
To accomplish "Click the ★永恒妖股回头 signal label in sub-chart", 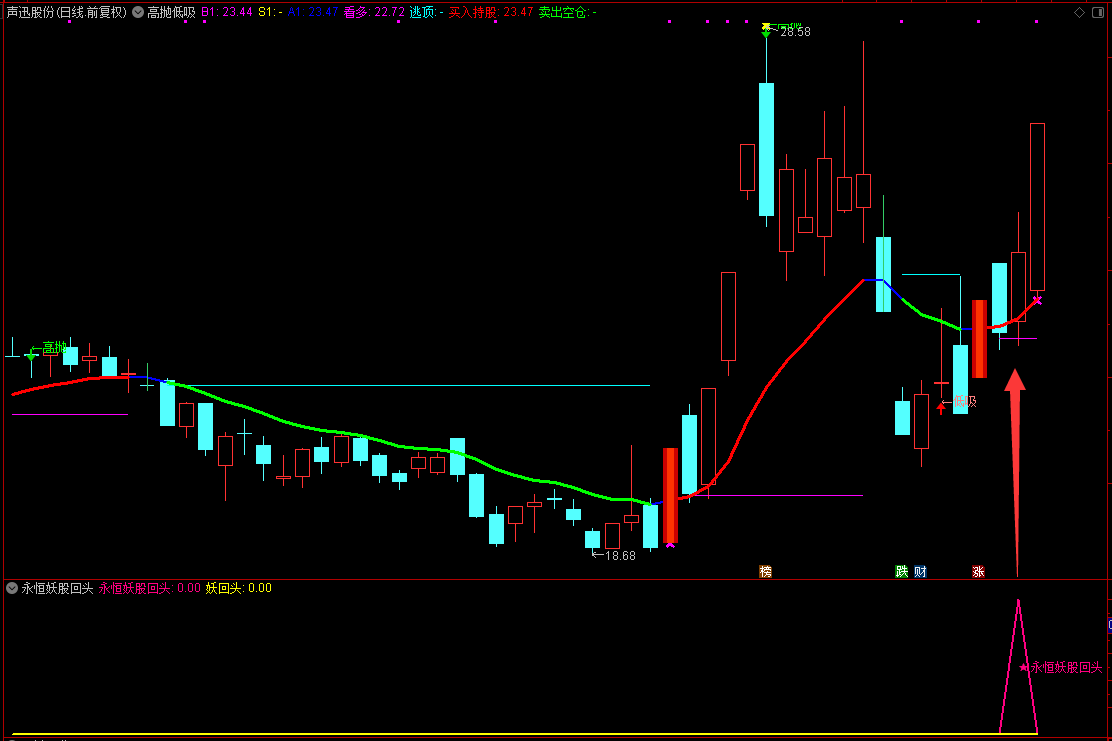I will point(1060,667).
